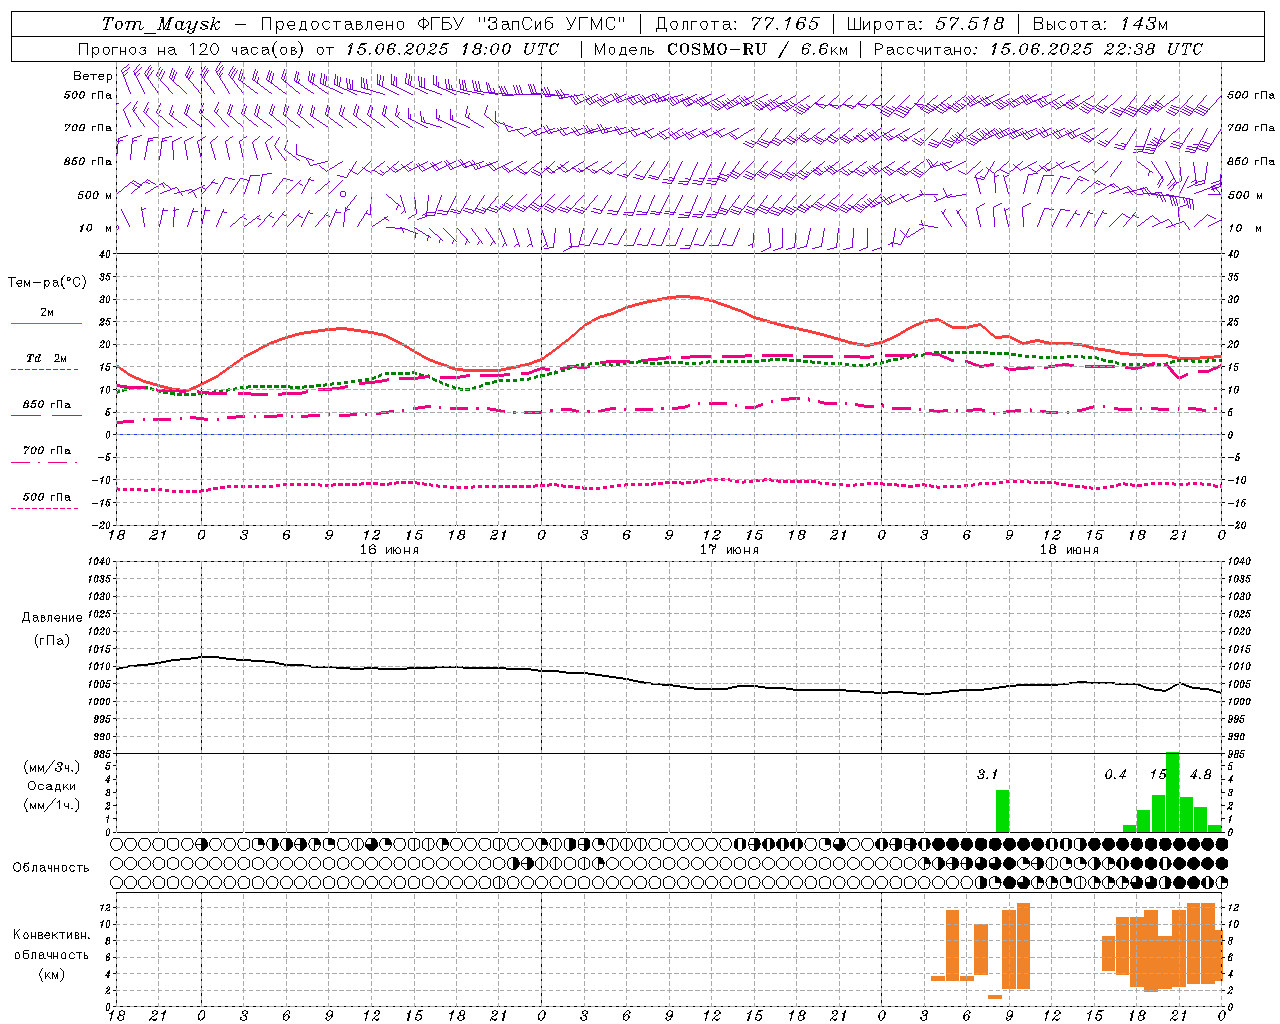Click the 0.4 precipitation total value

pyautogui.click(x=1115, y=774)
